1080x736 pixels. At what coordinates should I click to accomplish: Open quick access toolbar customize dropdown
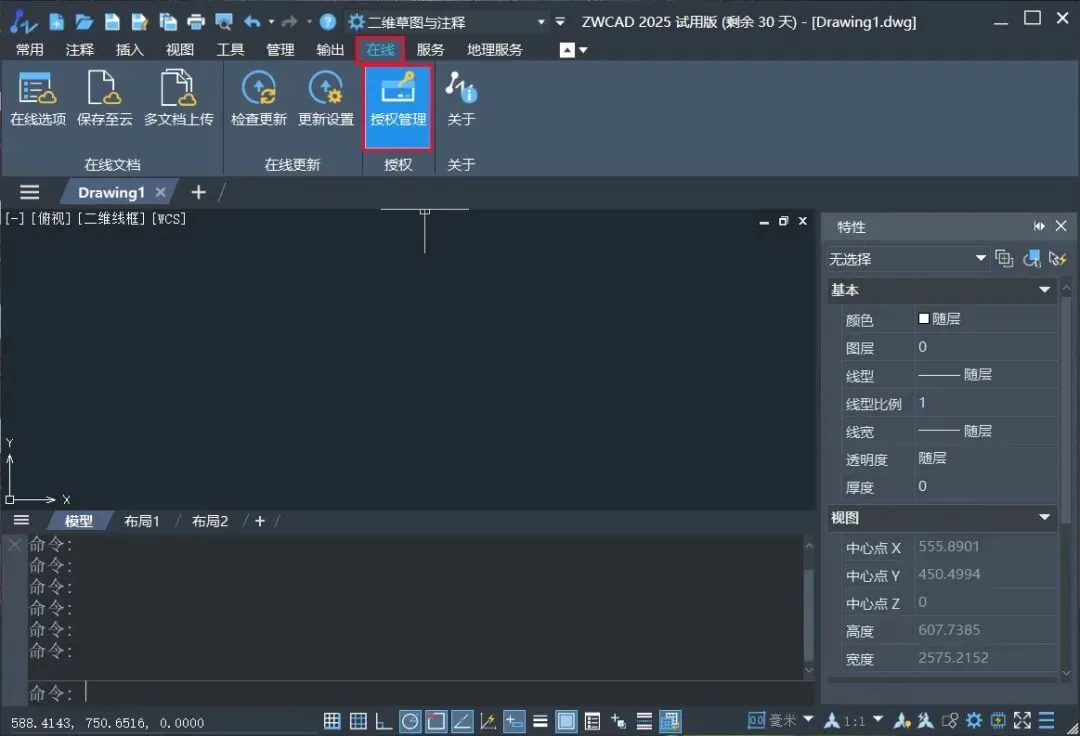(560, 22)
